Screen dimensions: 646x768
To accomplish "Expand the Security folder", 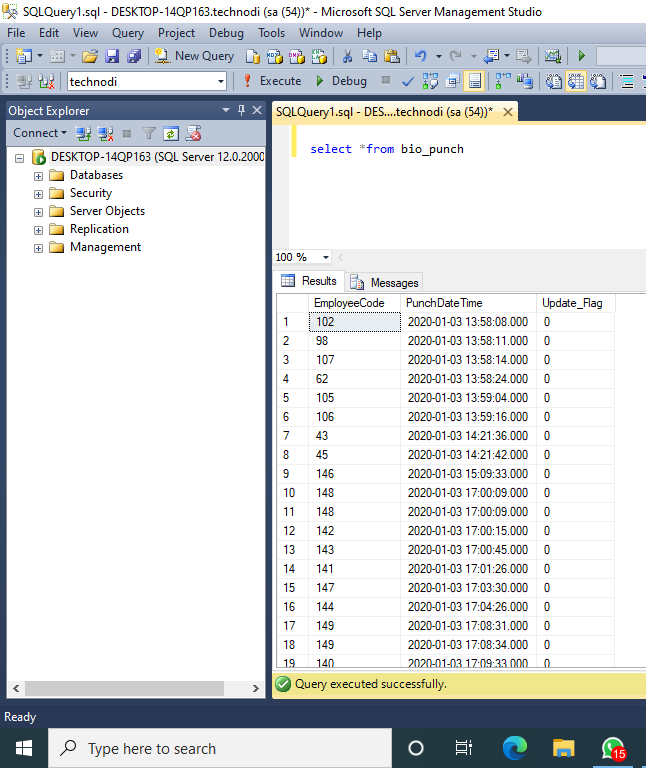I will pos(38,194).
